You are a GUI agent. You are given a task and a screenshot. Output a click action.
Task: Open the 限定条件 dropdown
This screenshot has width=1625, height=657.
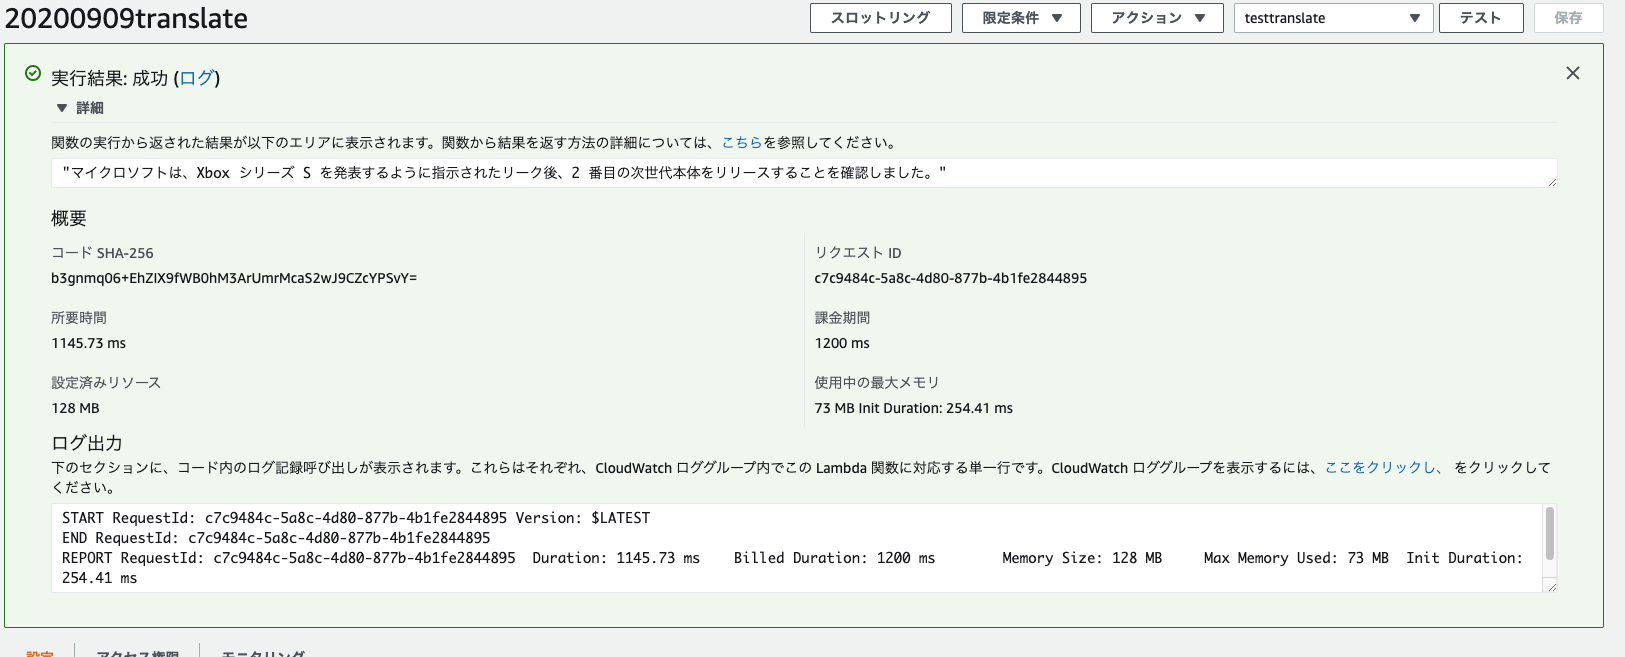pyautogui.click(x=1021, y=18)
